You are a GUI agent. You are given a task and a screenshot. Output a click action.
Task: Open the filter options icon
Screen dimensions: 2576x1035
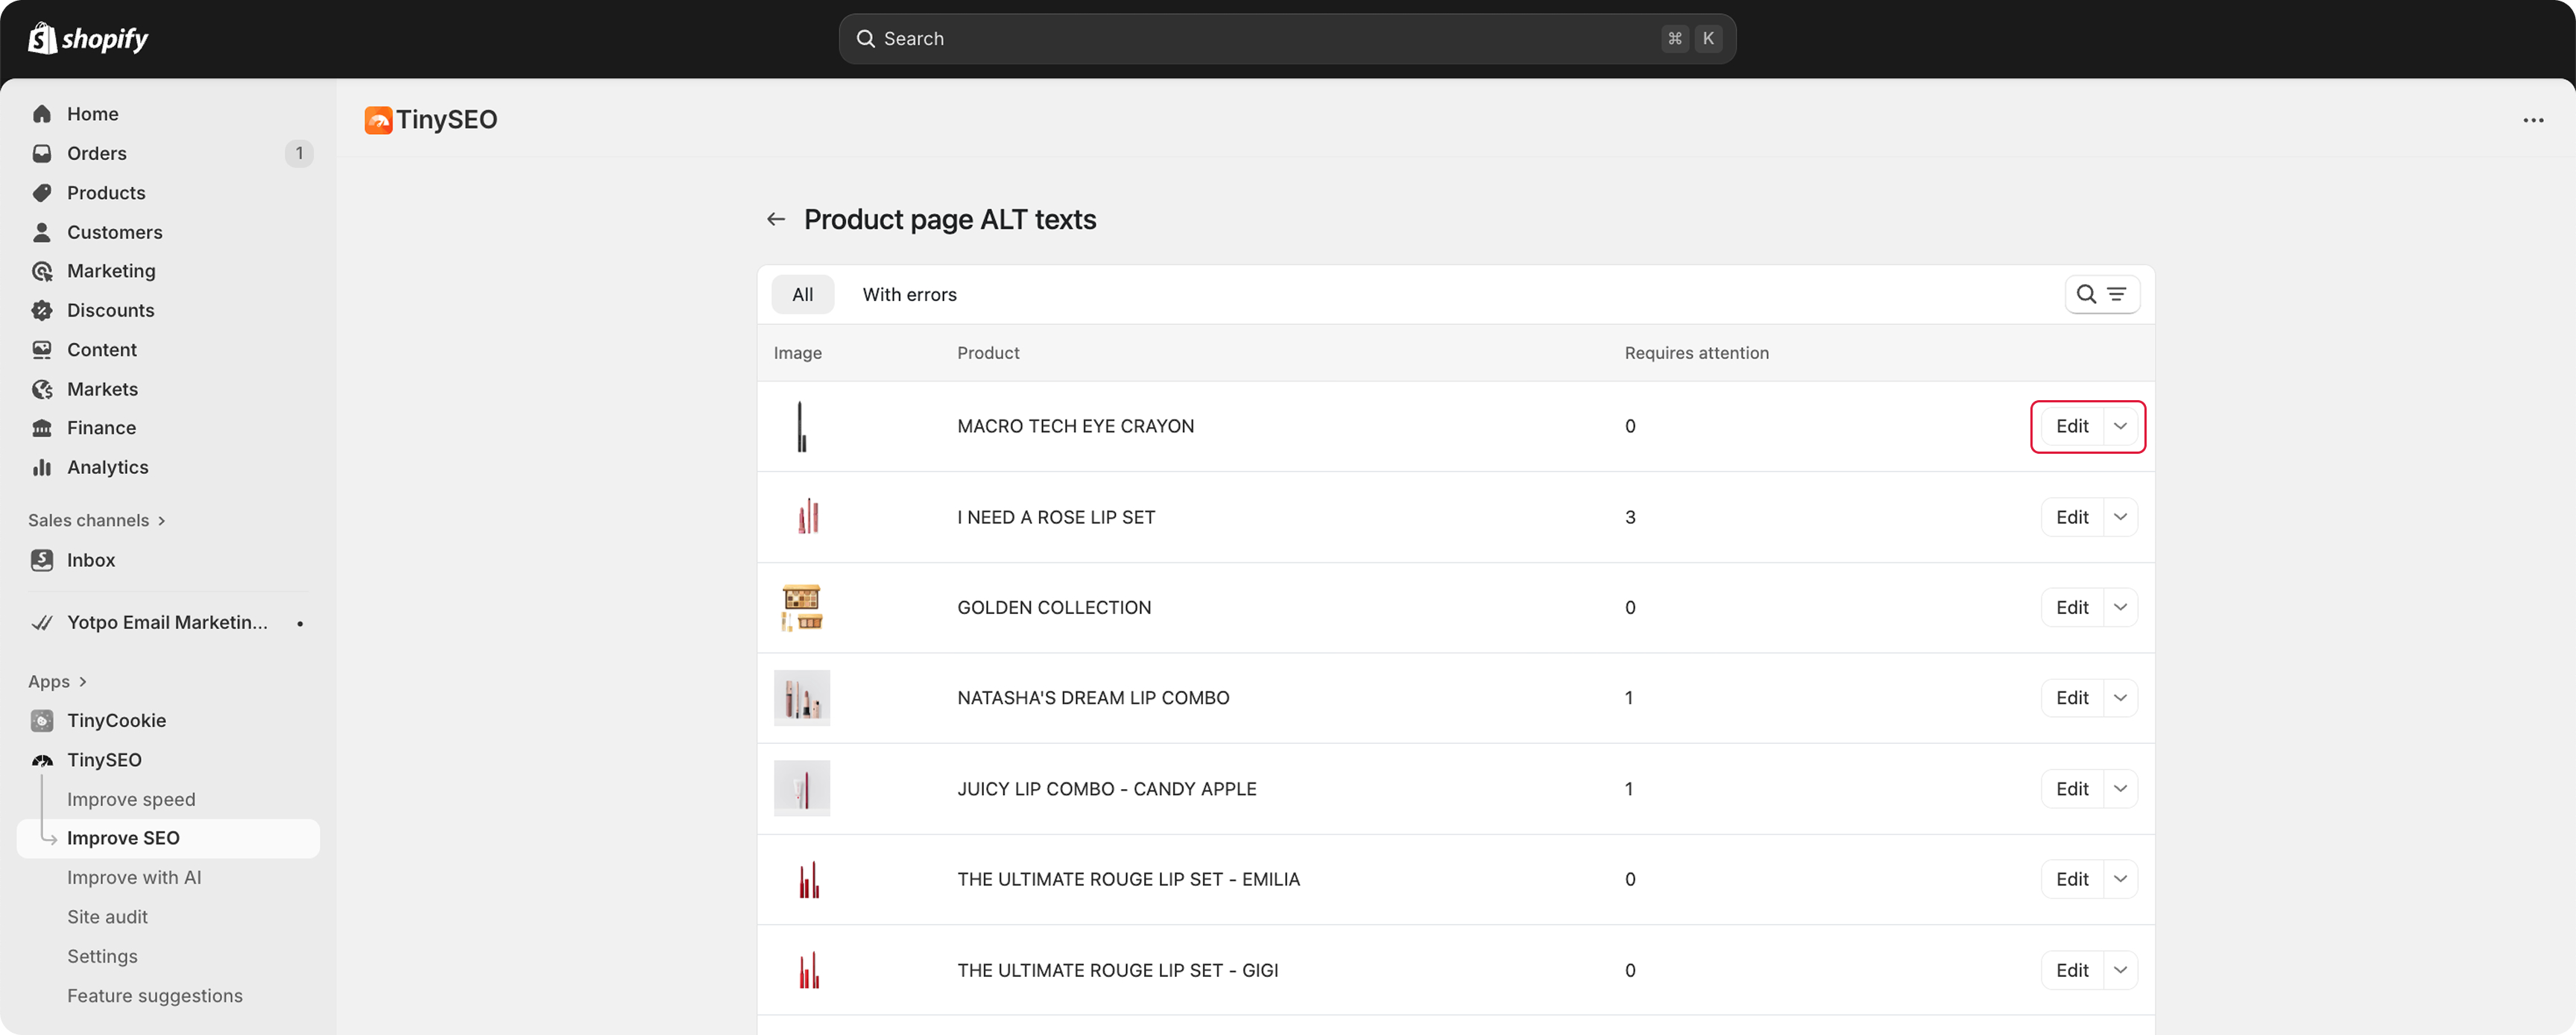[x=2117, y=294]
